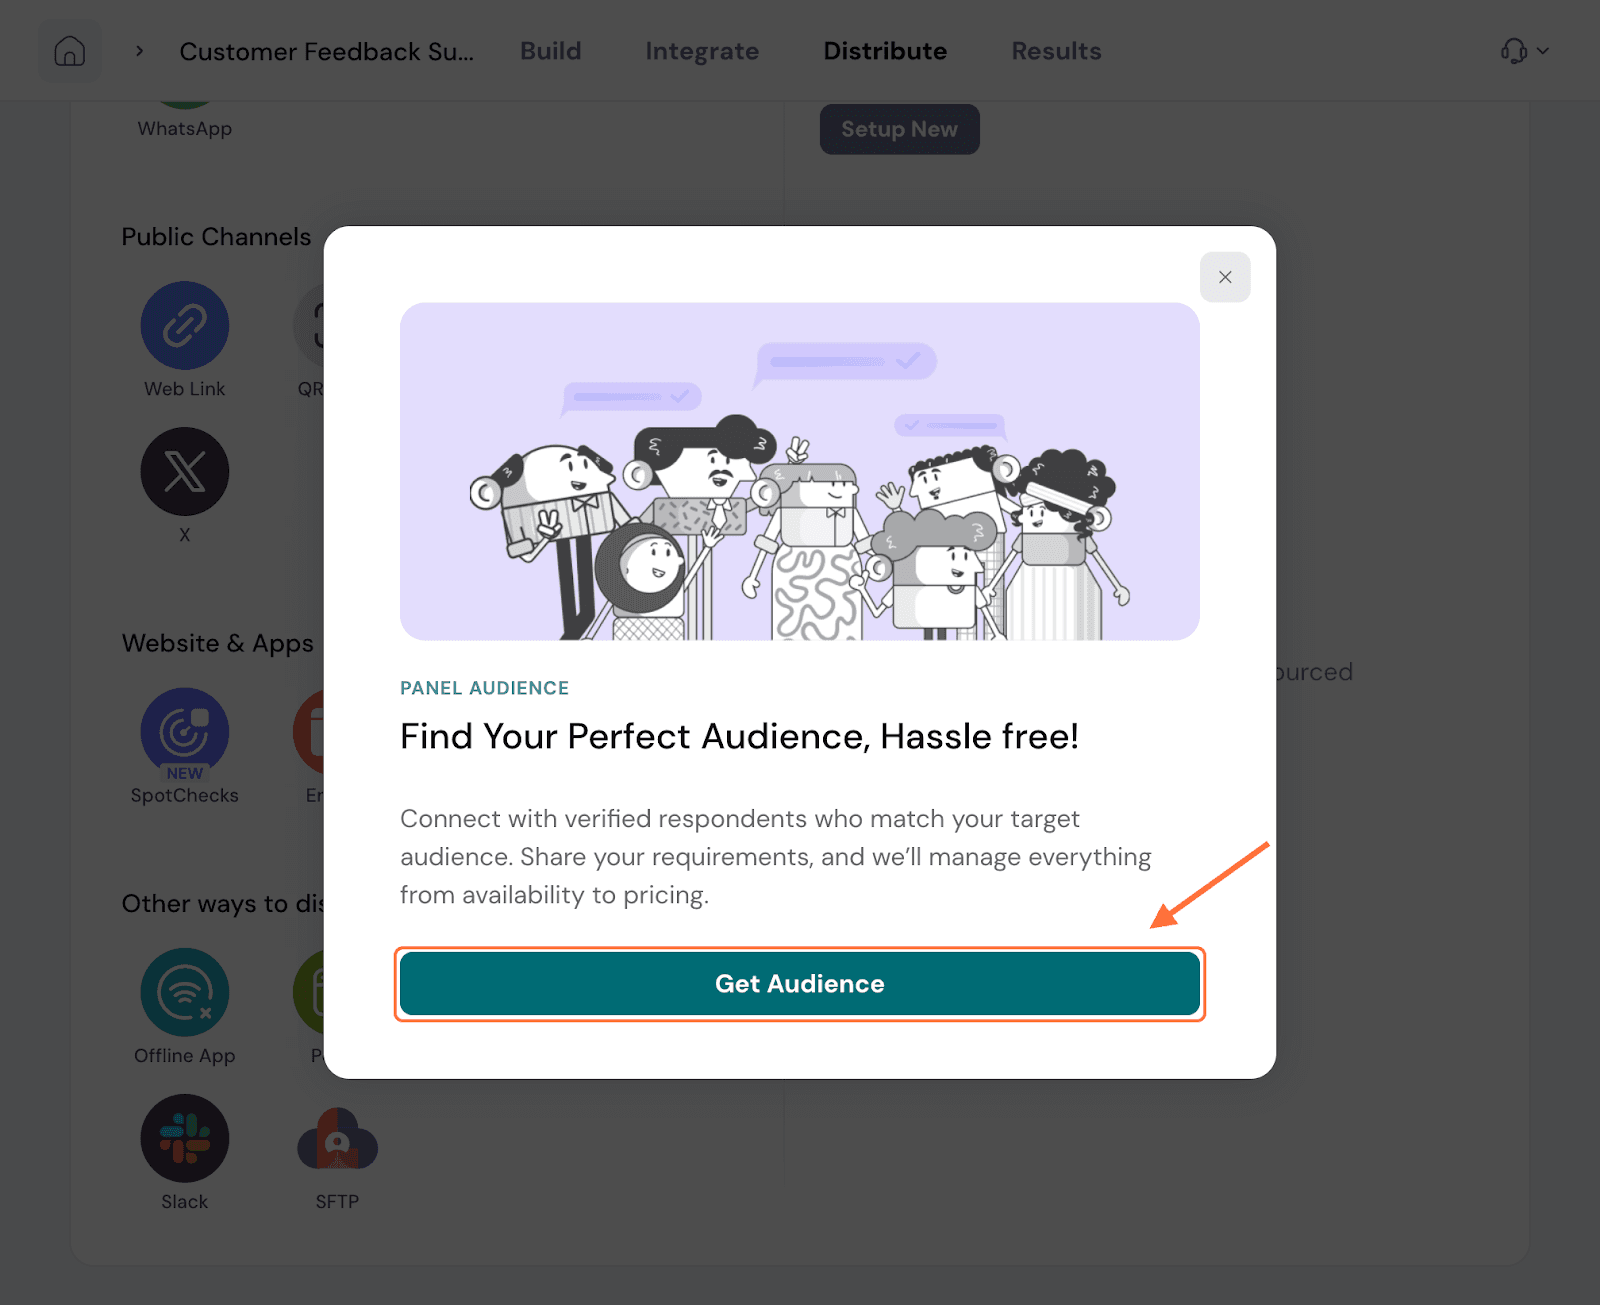1600x1305 pixels.
Task: Click the Customer Feedback survey name
Action: (327, 51)
